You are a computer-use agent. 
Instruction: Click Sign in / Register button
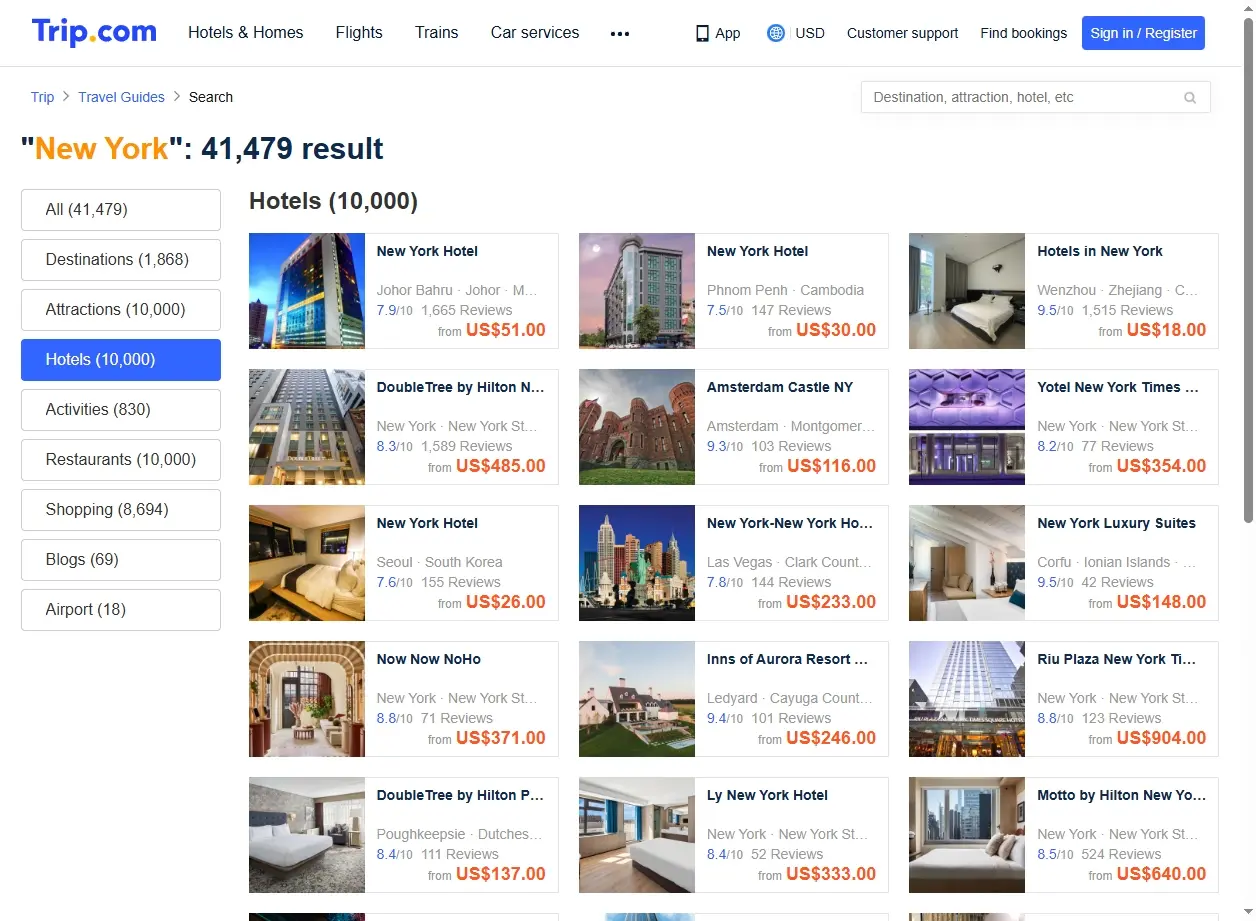pos(1143,33)
